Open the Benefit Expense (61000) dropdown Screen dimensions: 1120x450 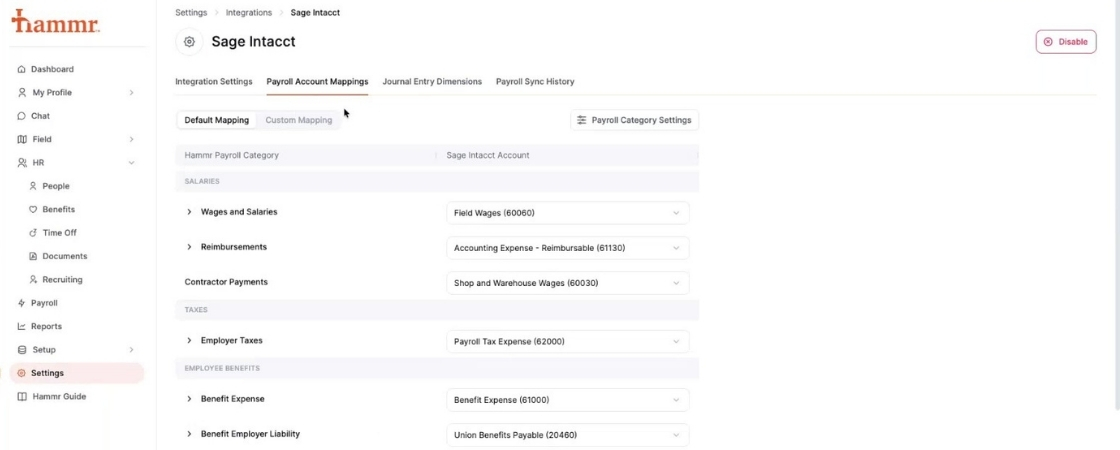click(568, 400)
